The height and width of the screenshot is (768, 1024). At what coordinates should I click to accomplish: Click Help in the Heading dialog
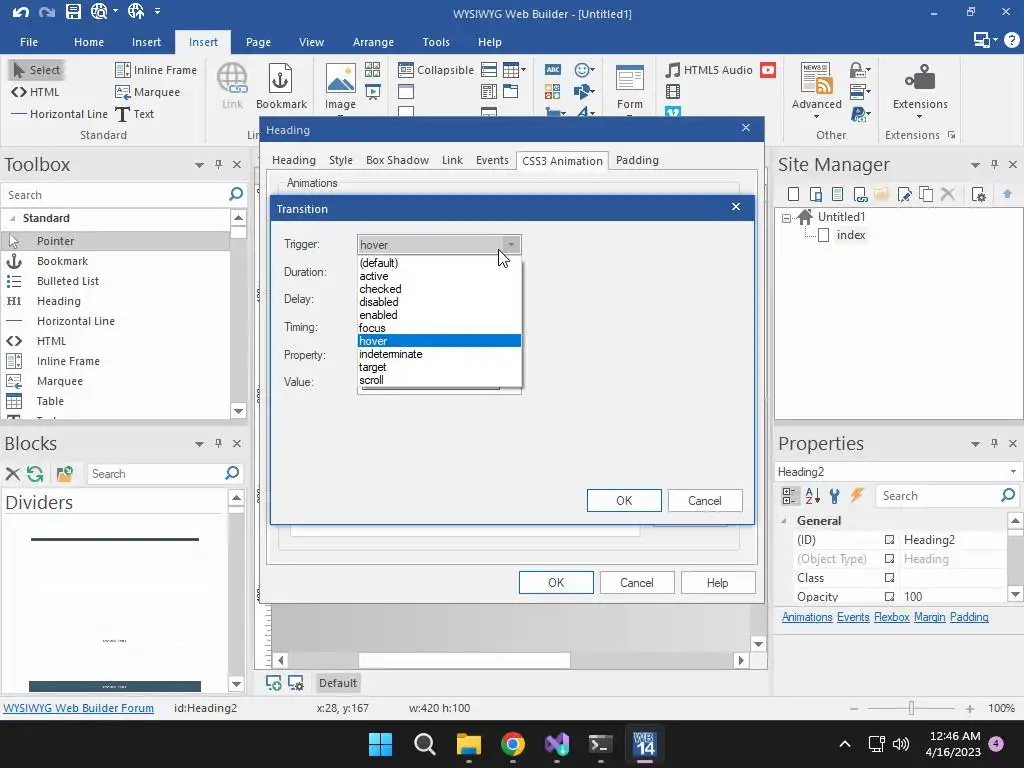[717, 583]
